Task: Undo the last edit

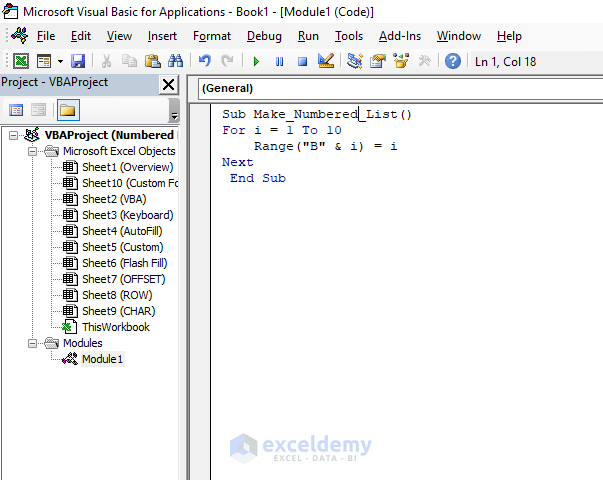Action: pos(205,61)
